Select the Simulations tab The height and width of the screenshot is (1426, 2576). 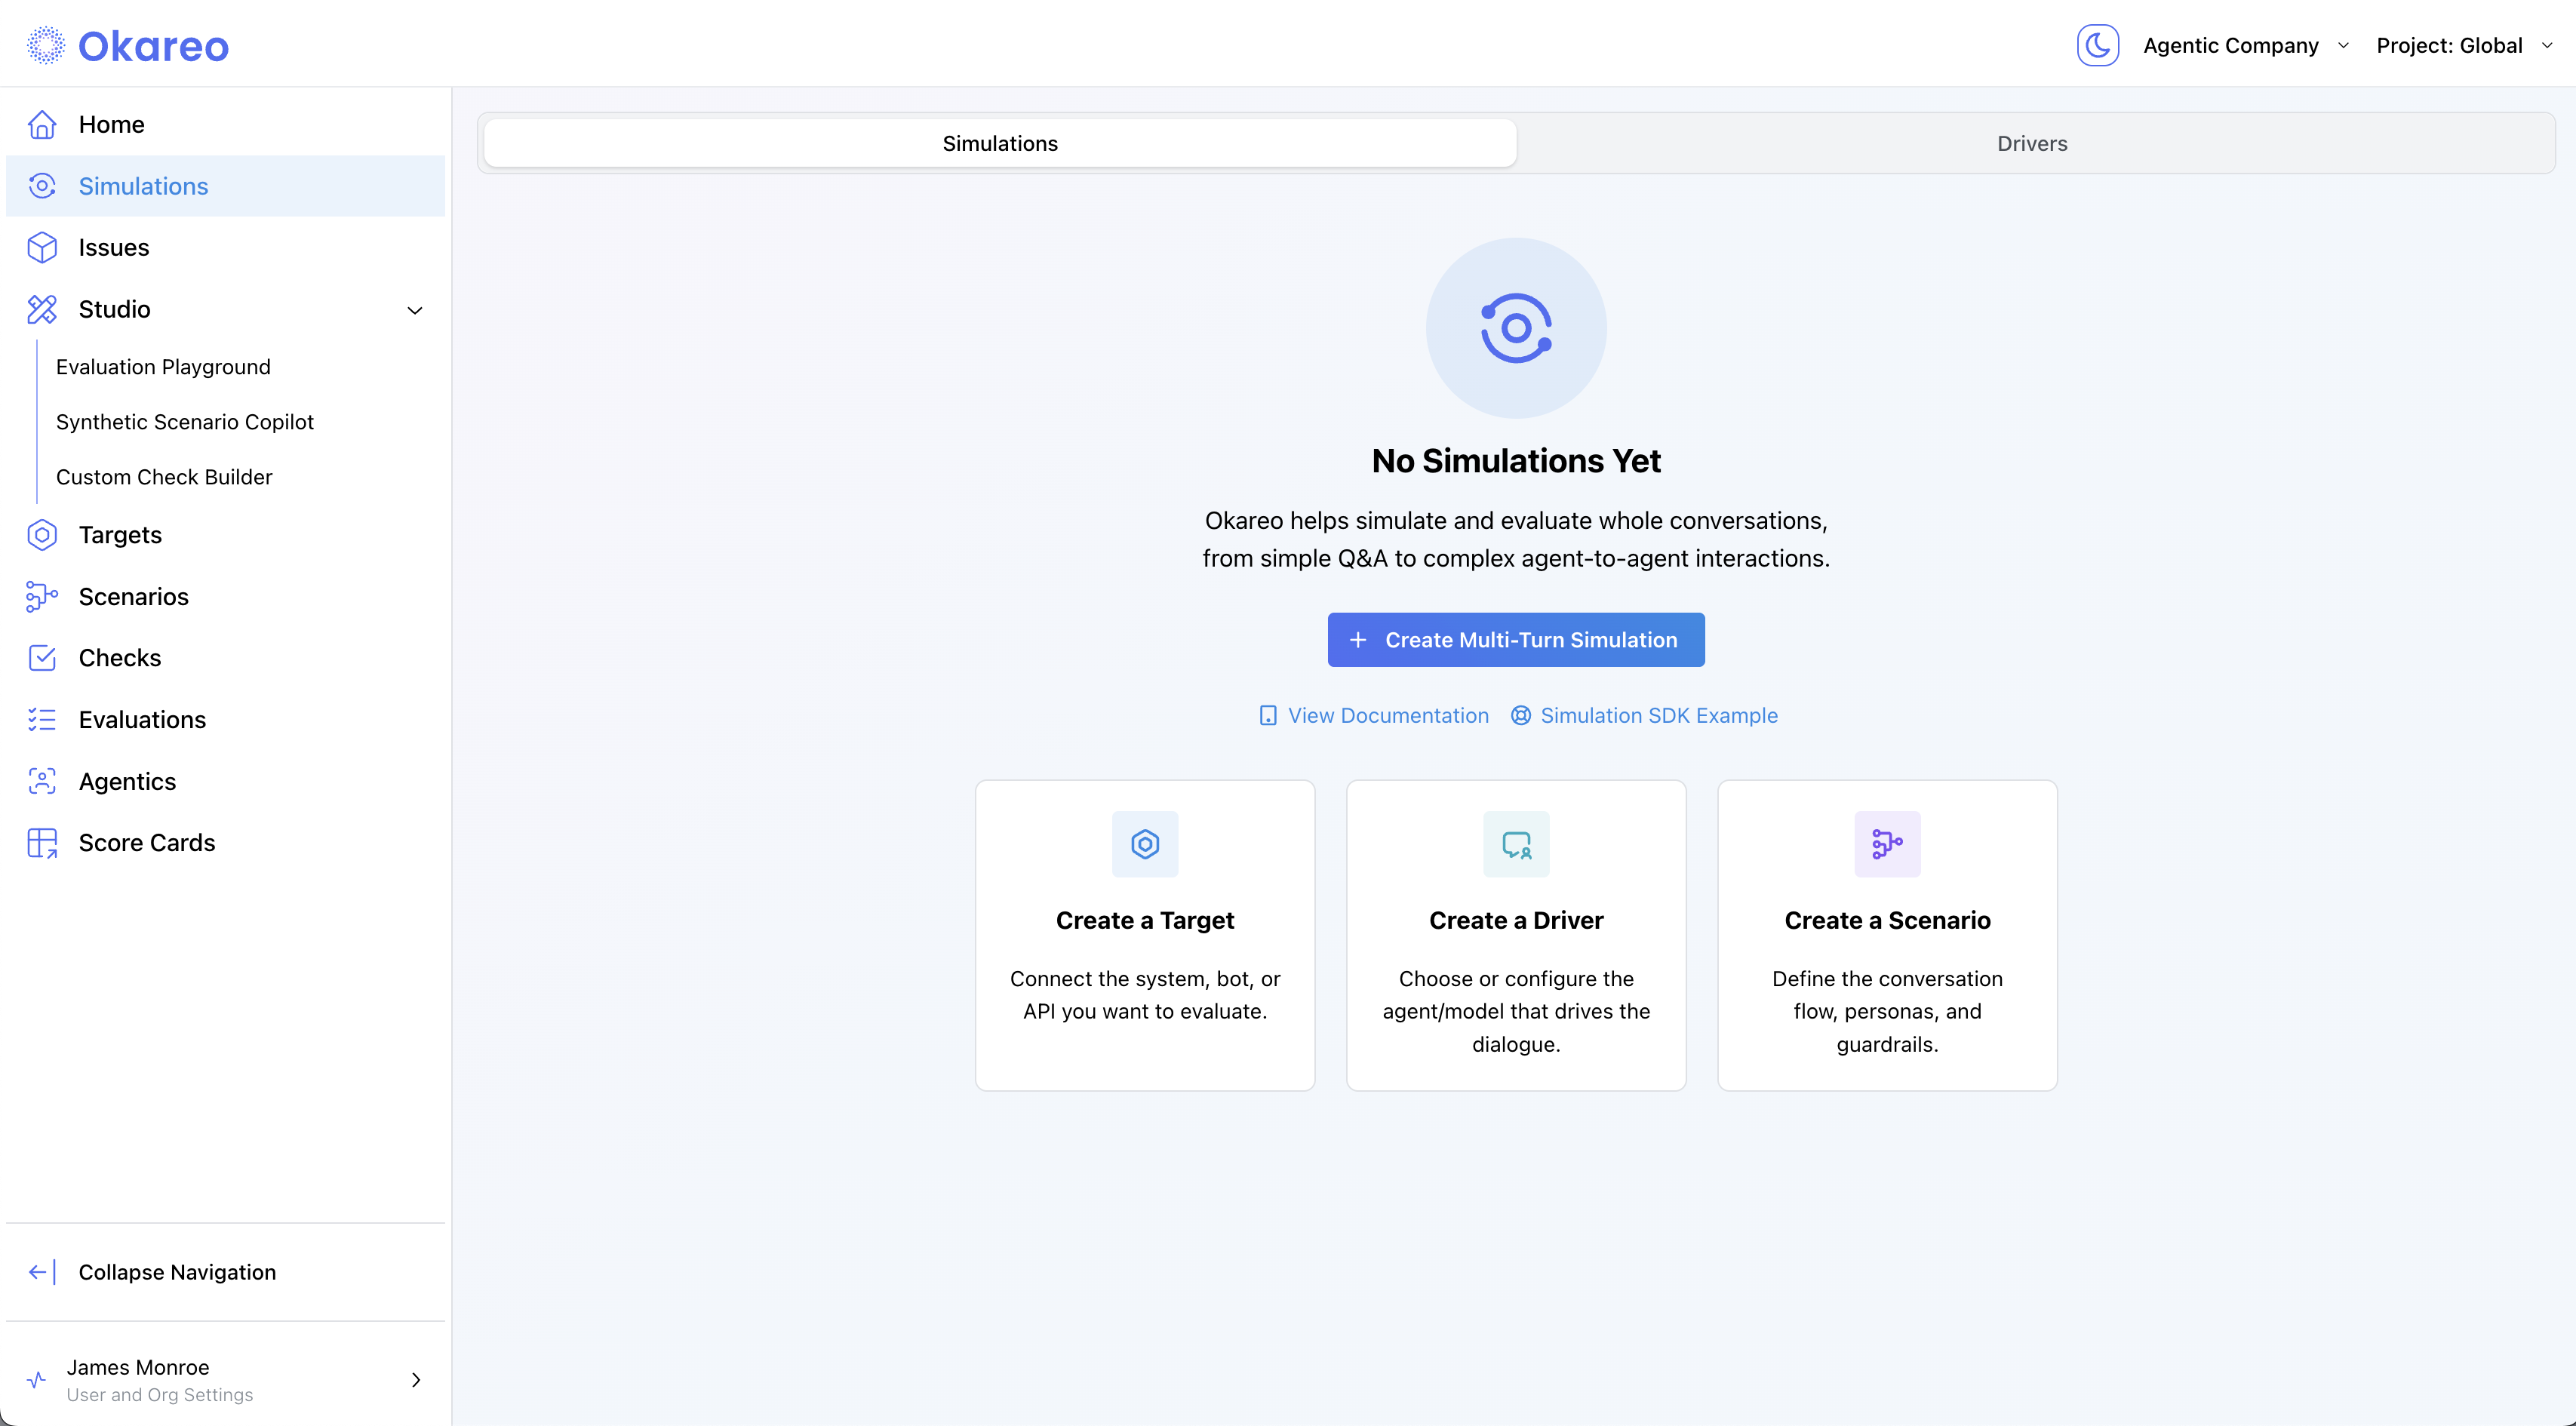[x=999, y=143]
